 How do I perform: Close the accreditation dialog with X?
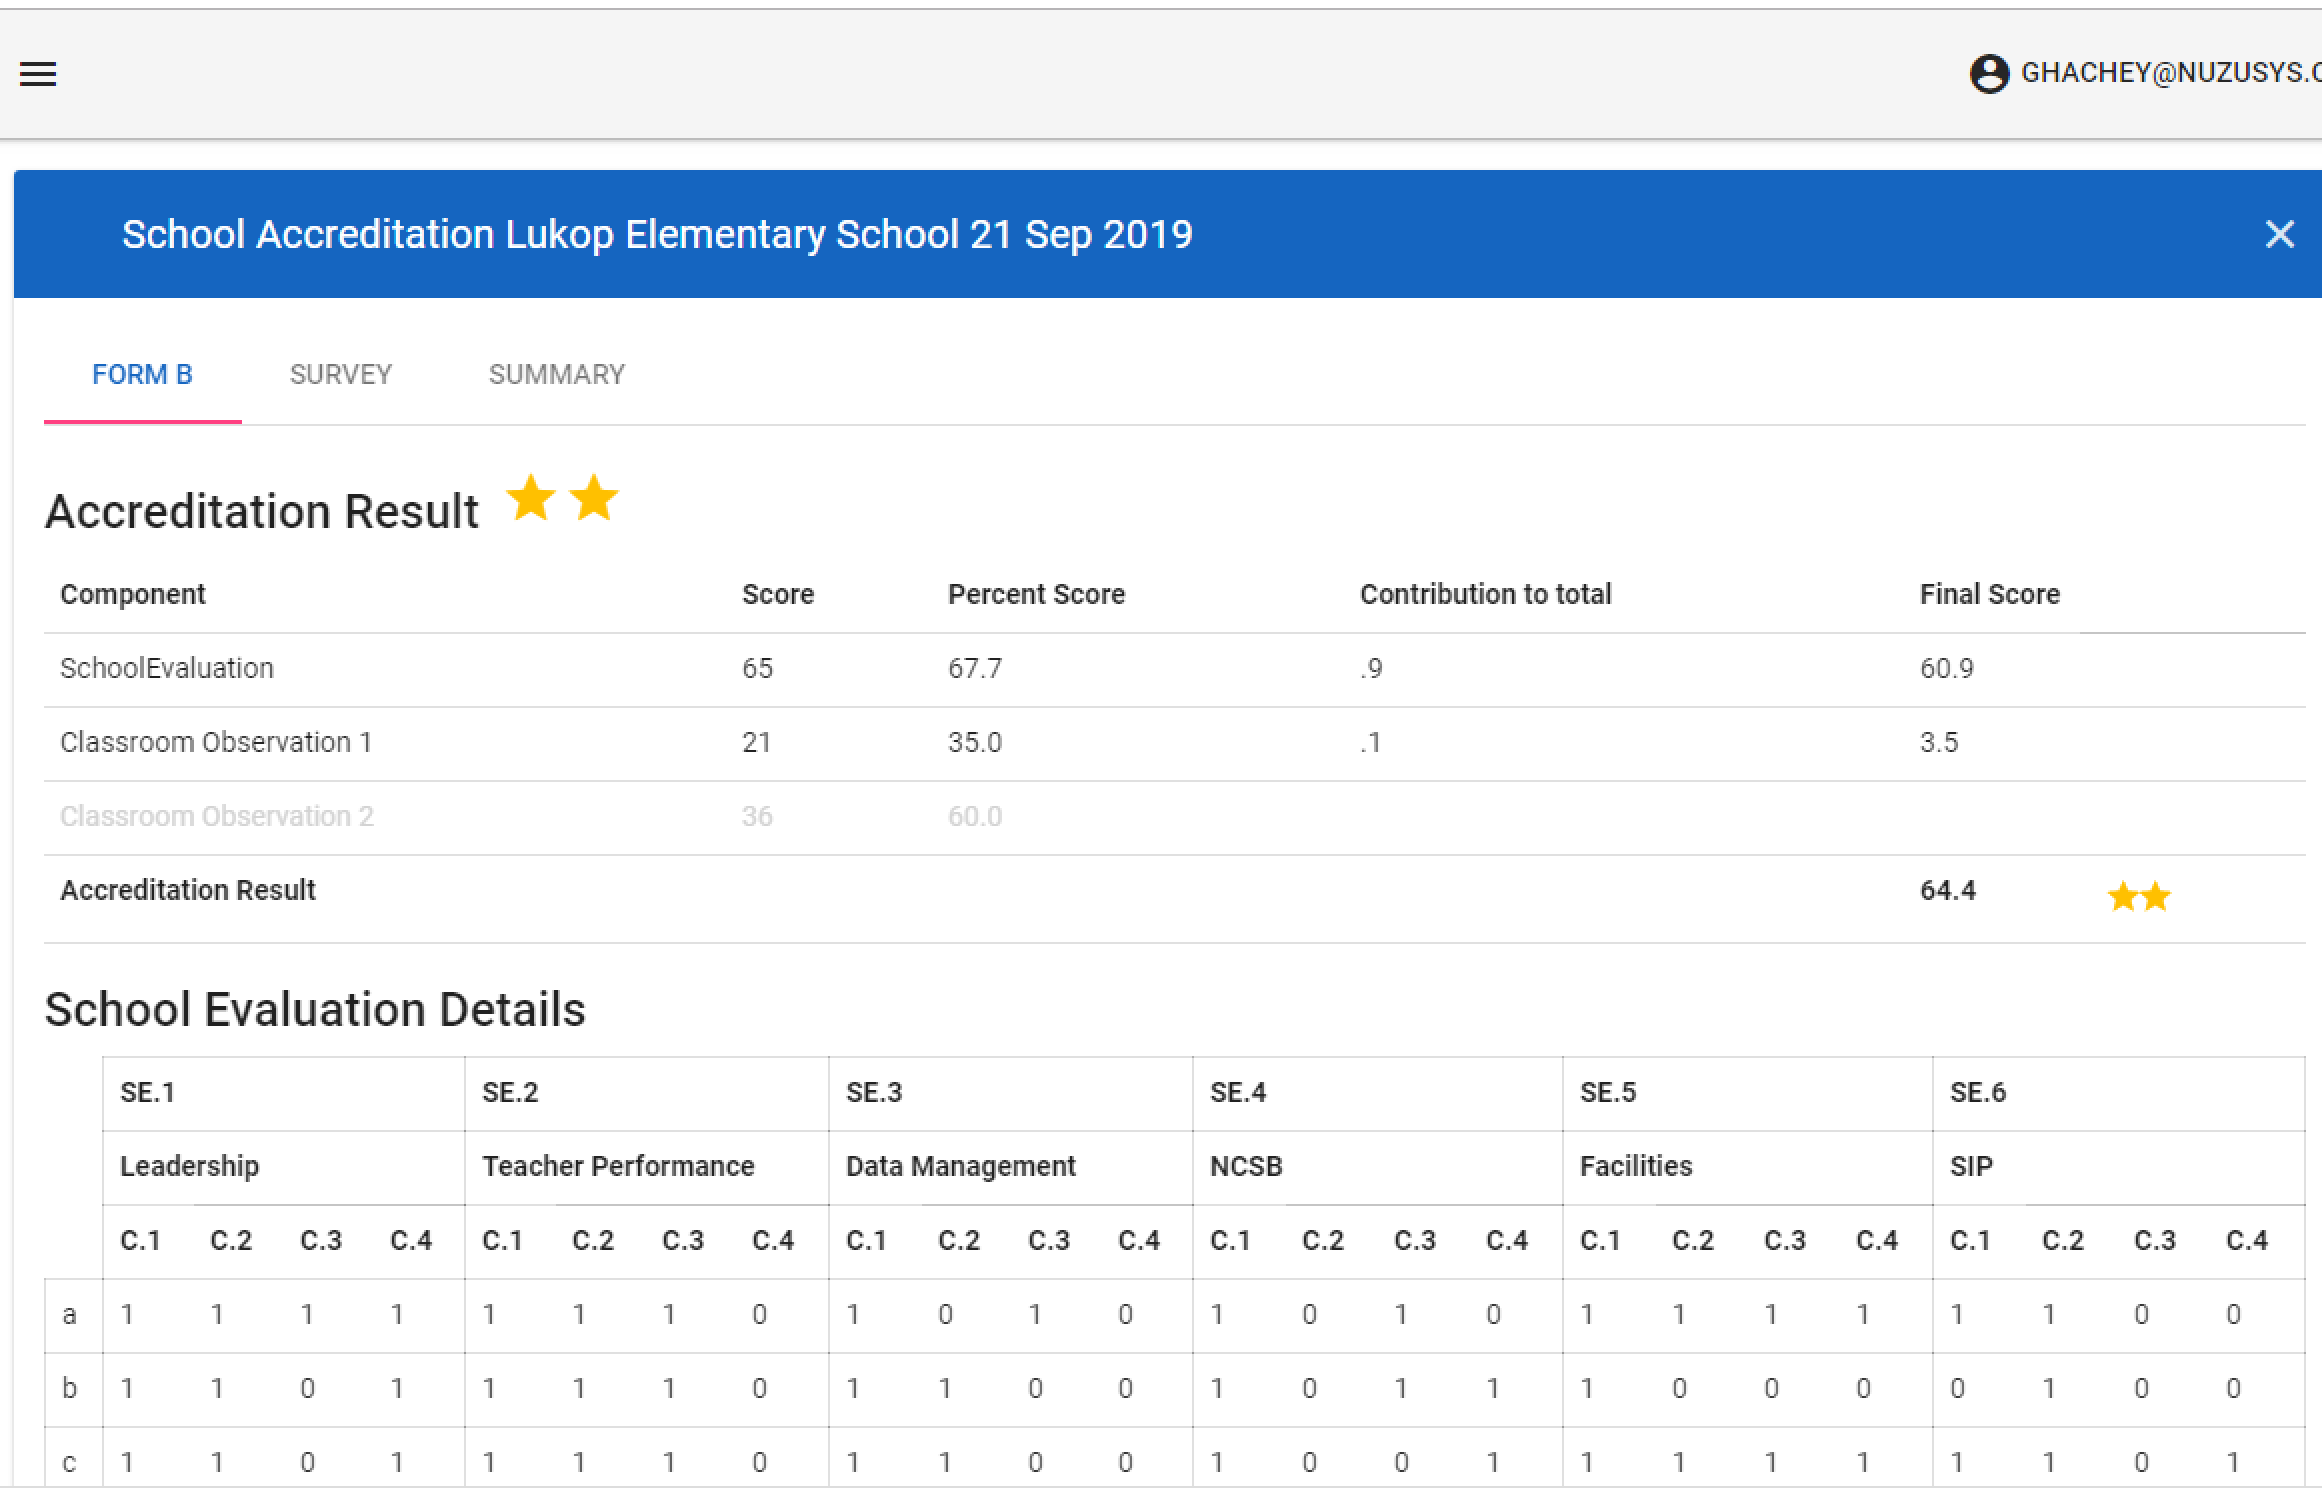click(x=2279, y=235)
